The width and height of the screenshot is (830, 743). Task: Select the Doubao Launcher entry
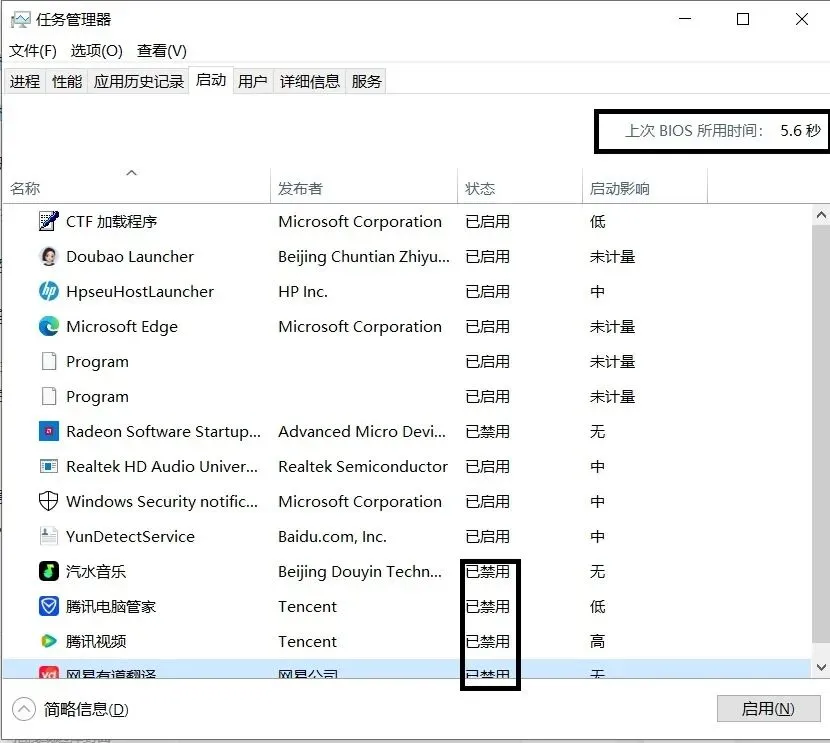[130, 256]
